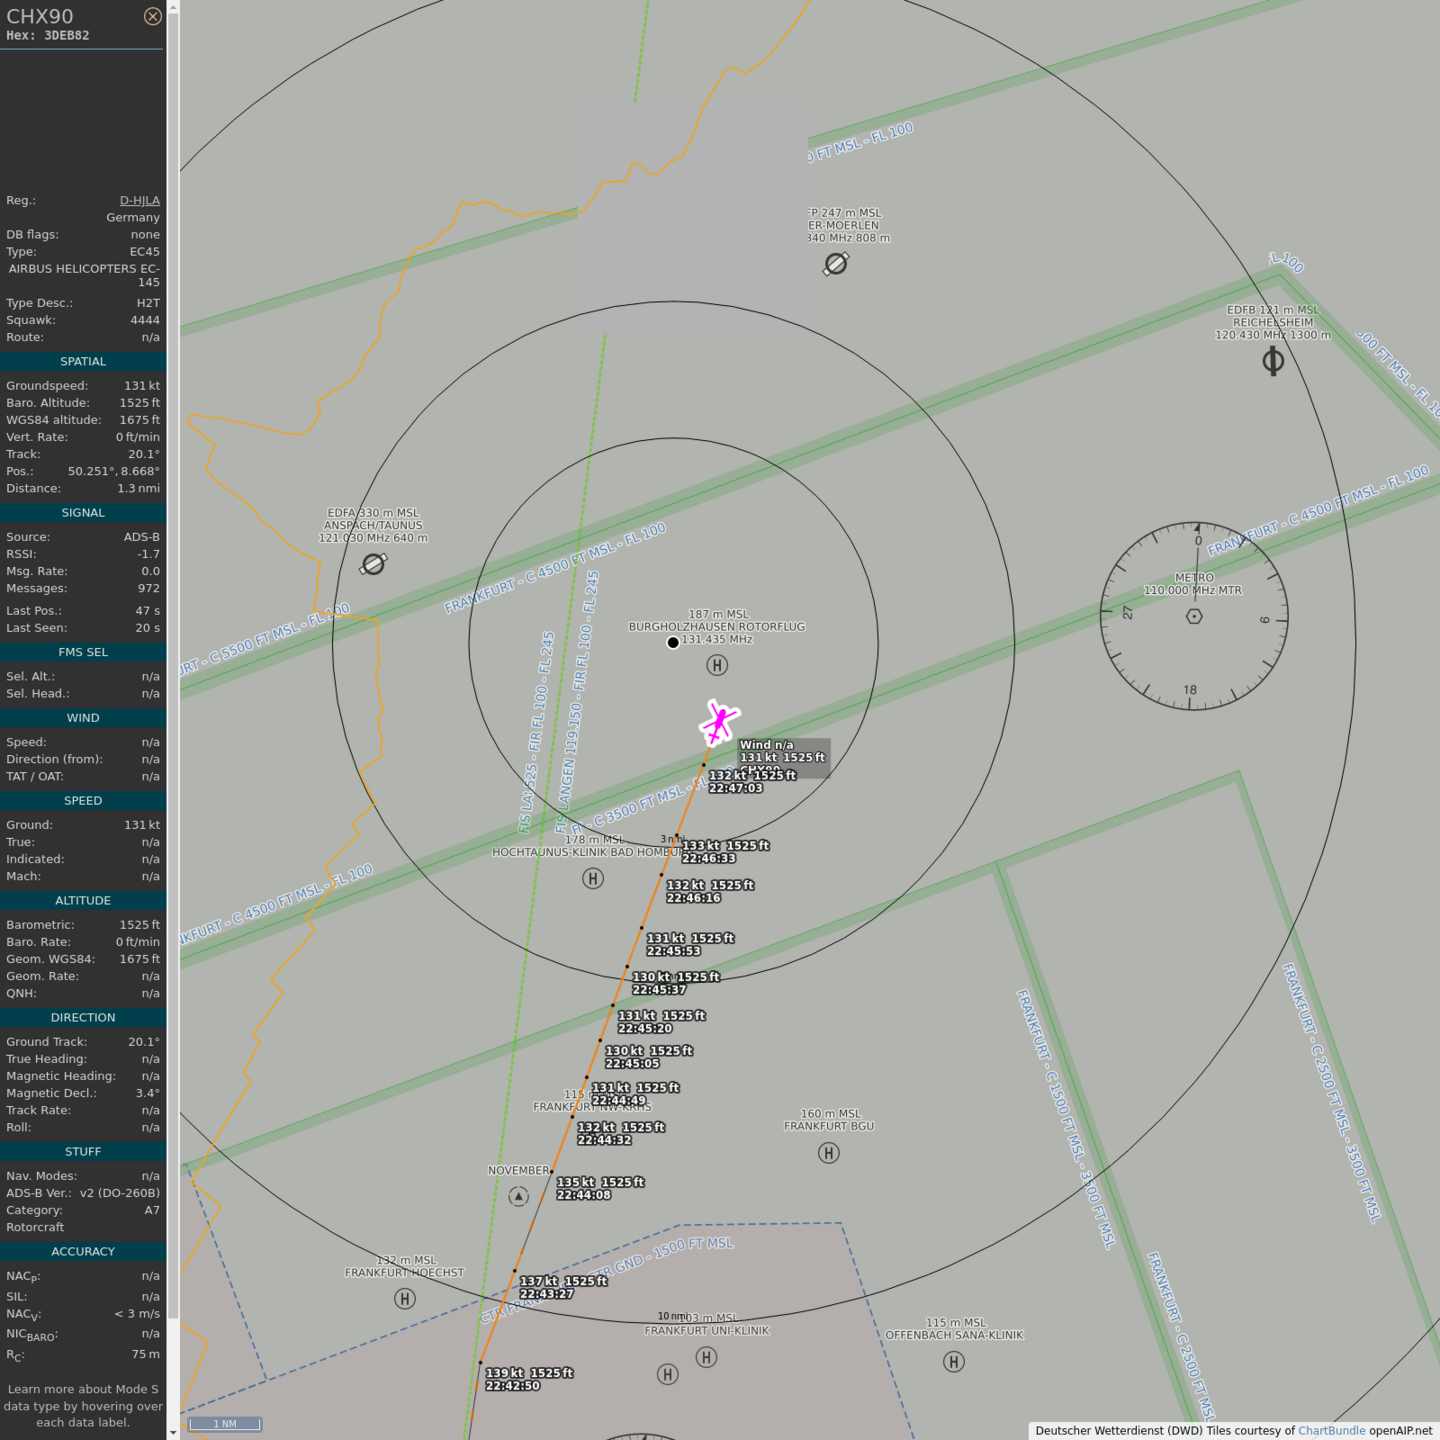Click the 22:42:50 track point label
Viewport: 1440px width, 1440px height.
[512, 1386]
